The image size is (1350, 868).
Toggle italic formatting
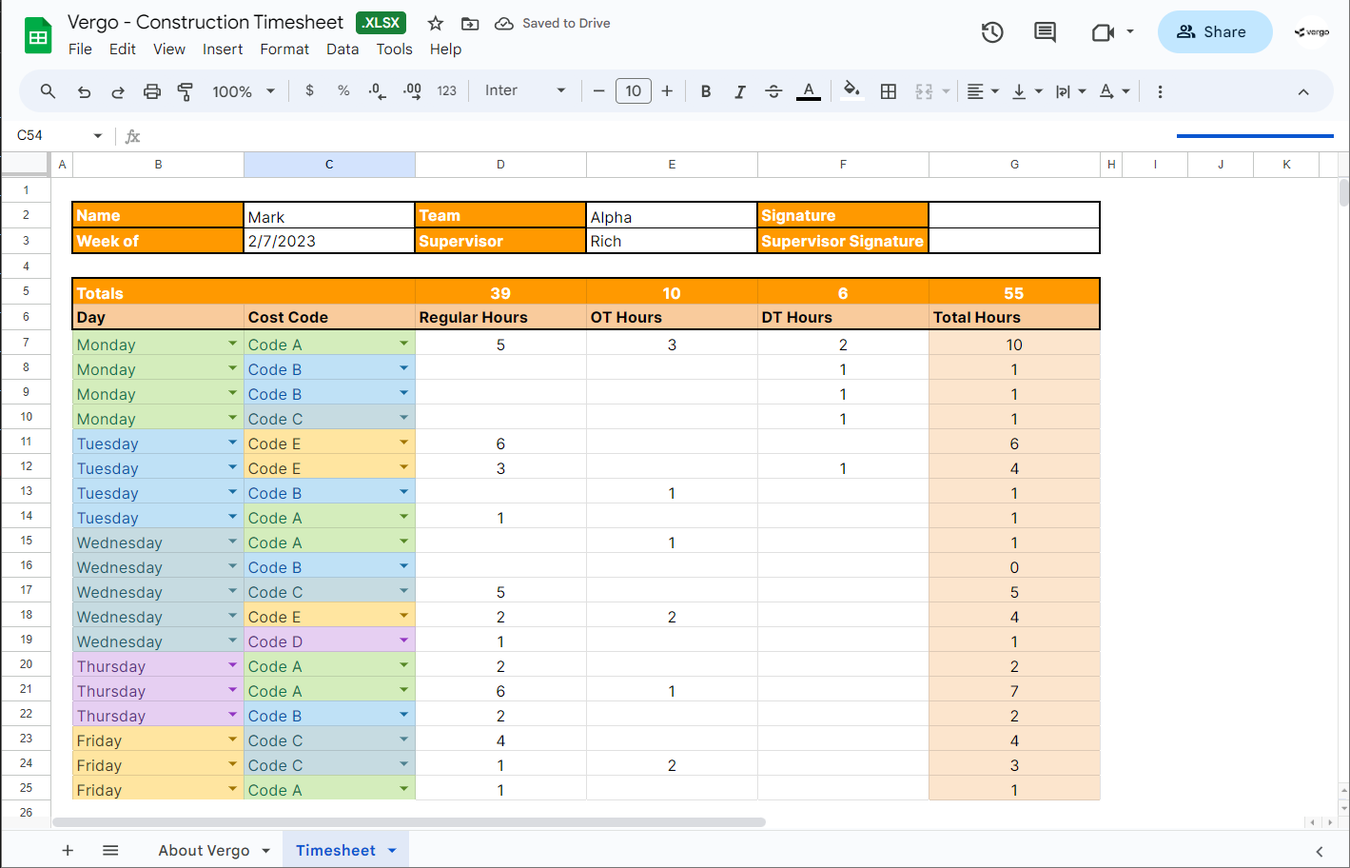pos(740,91)
